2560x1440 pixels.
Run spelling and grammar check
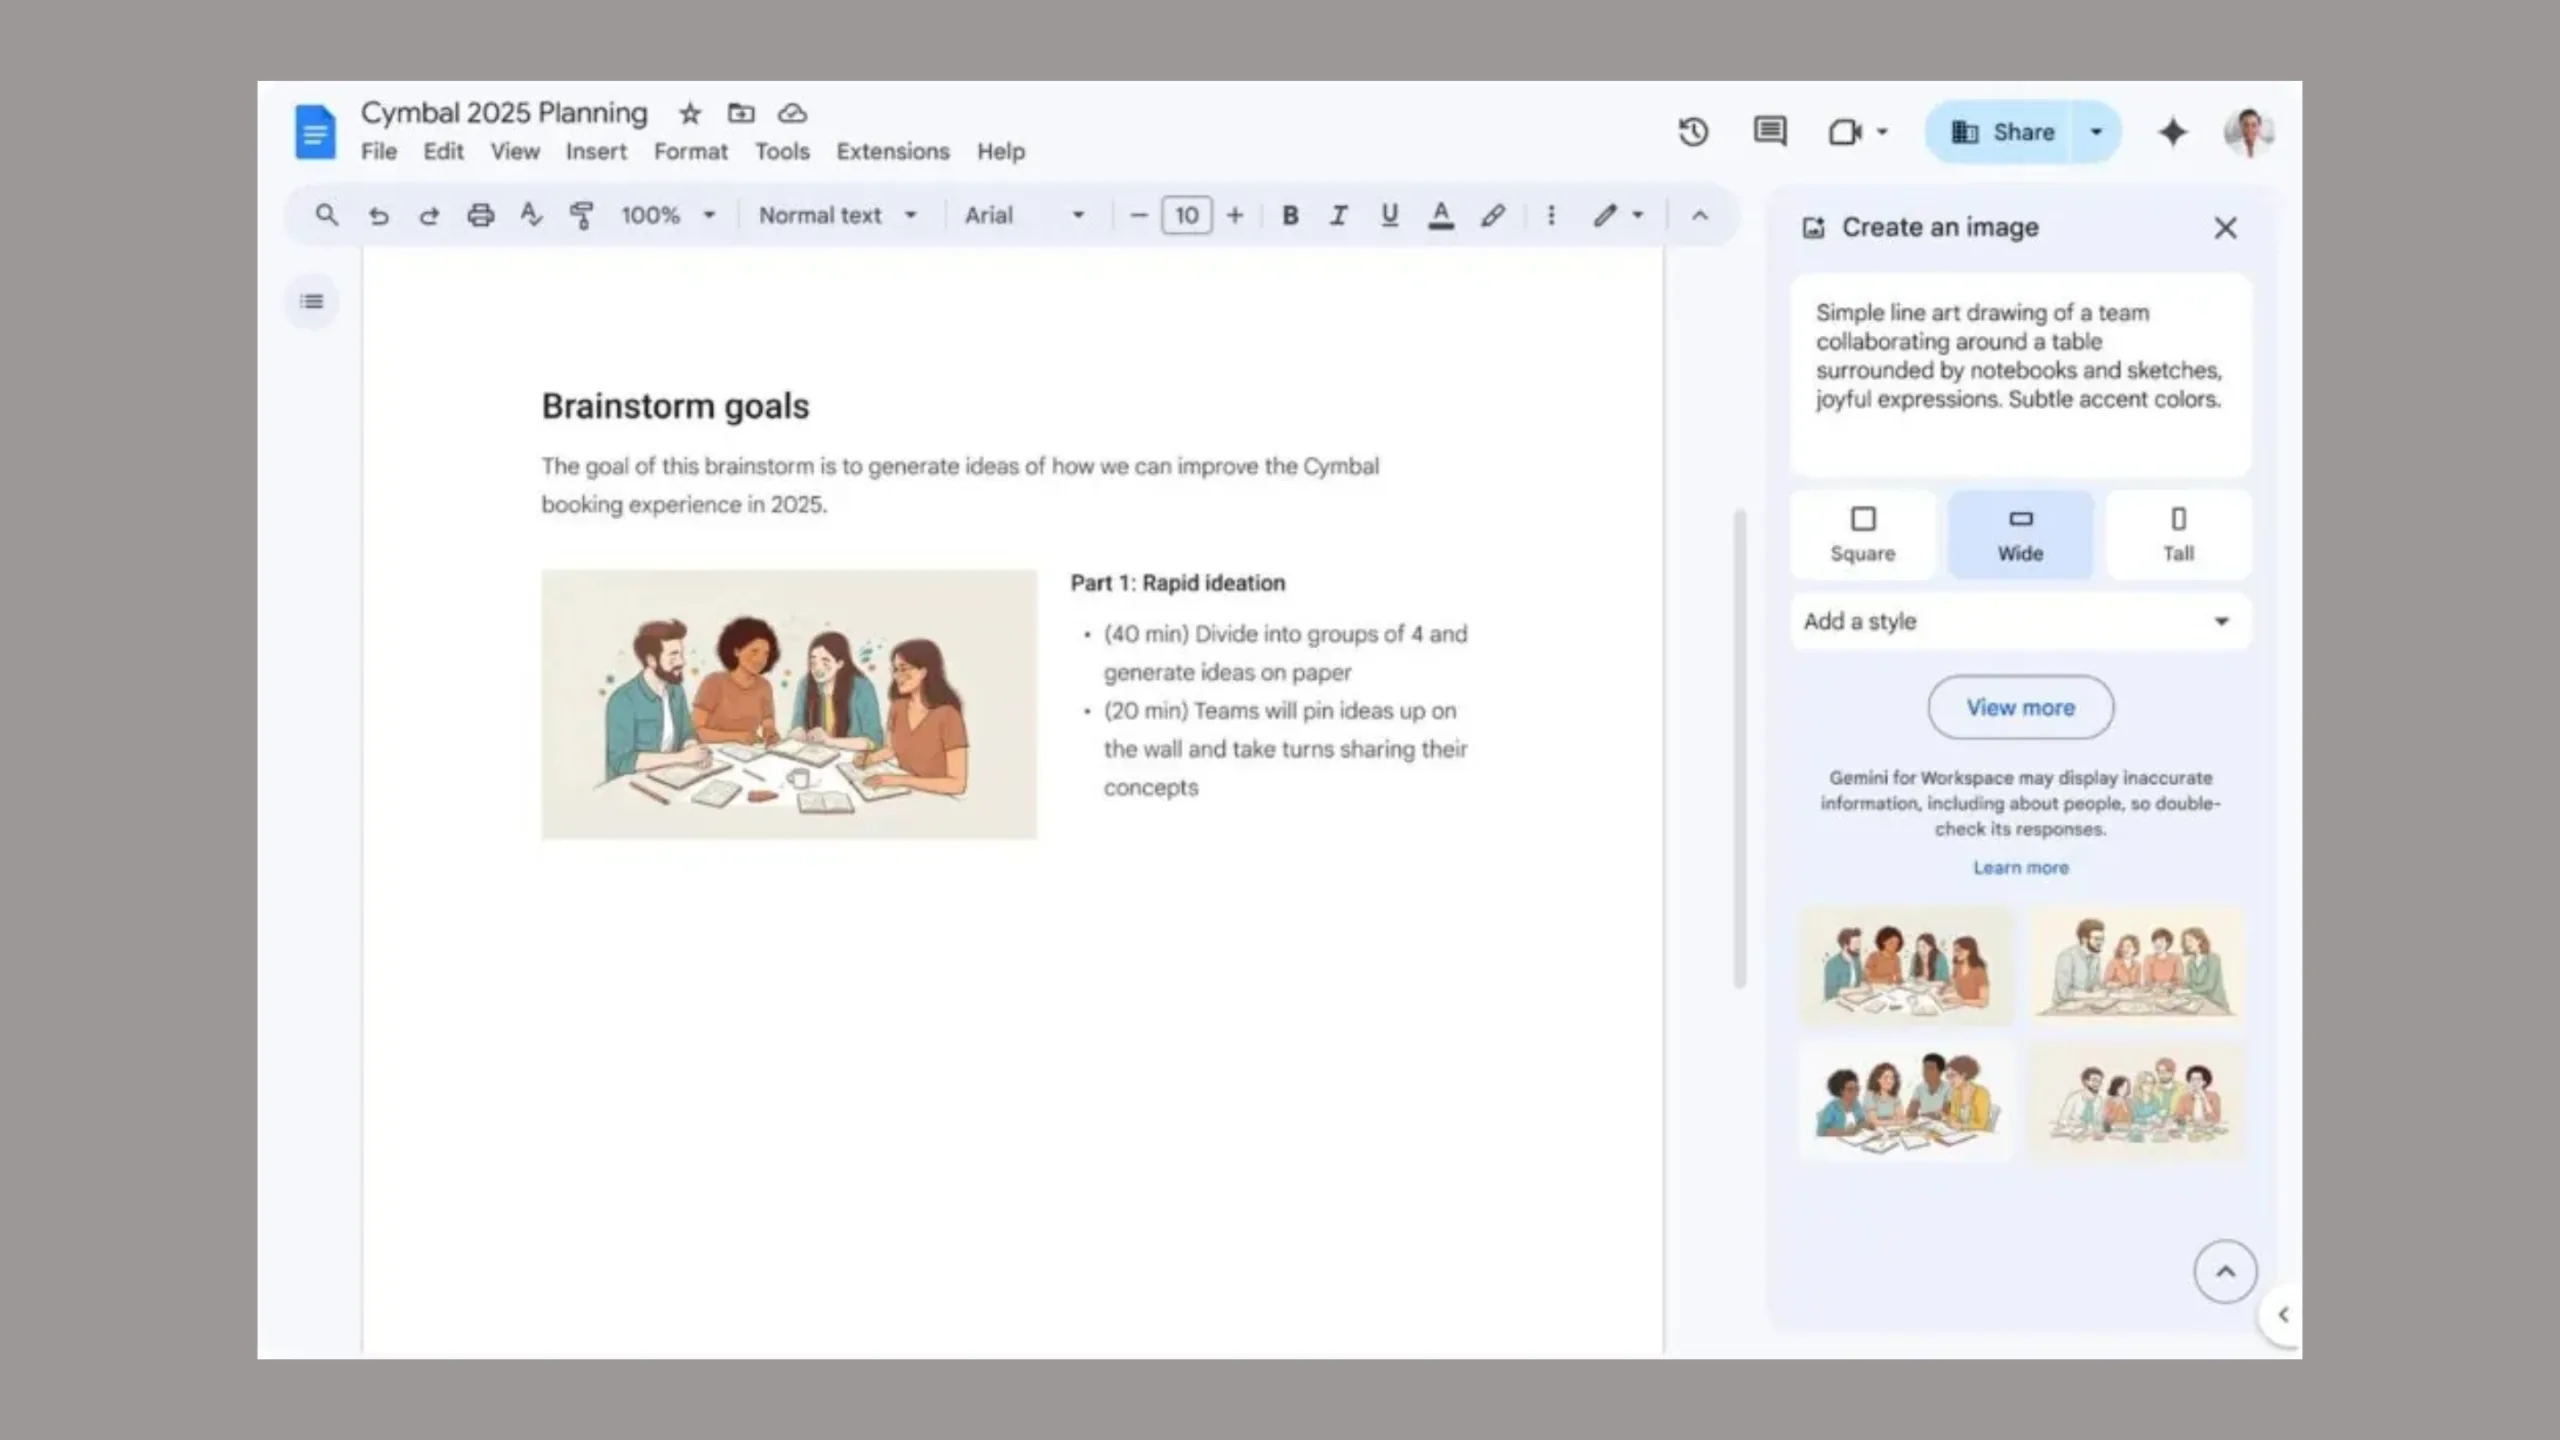(531, 215)
